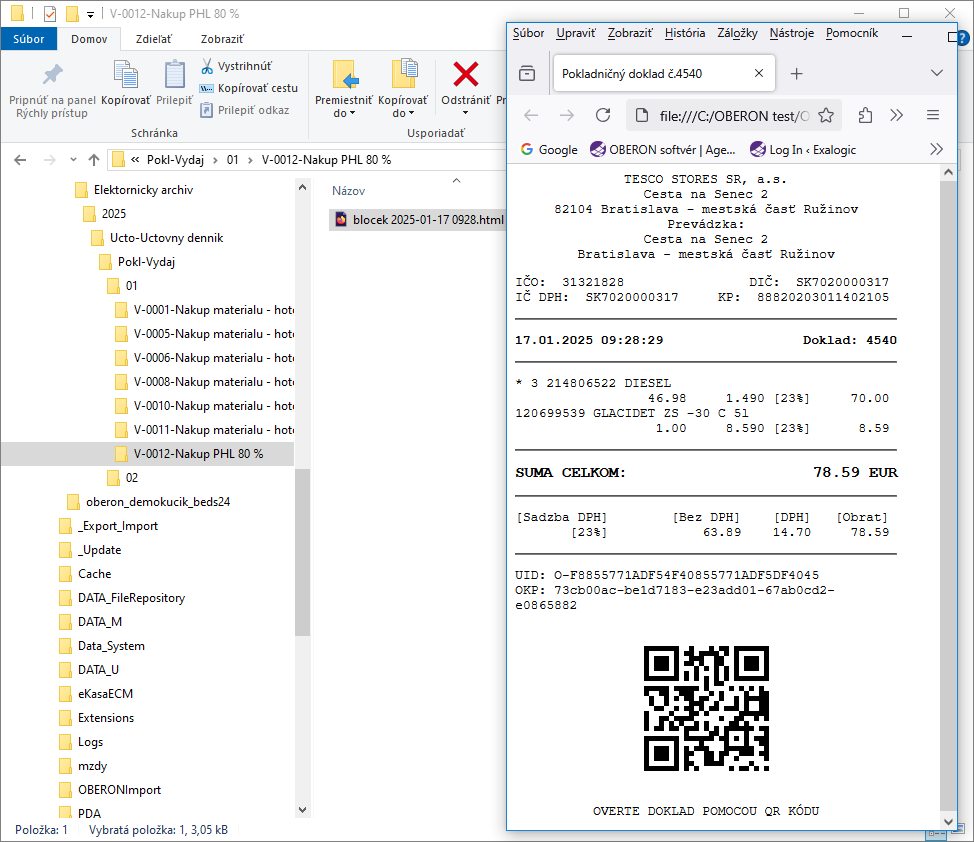
Task: Open Firefox extensions puzzle icon
Action: tap(865, 115)
